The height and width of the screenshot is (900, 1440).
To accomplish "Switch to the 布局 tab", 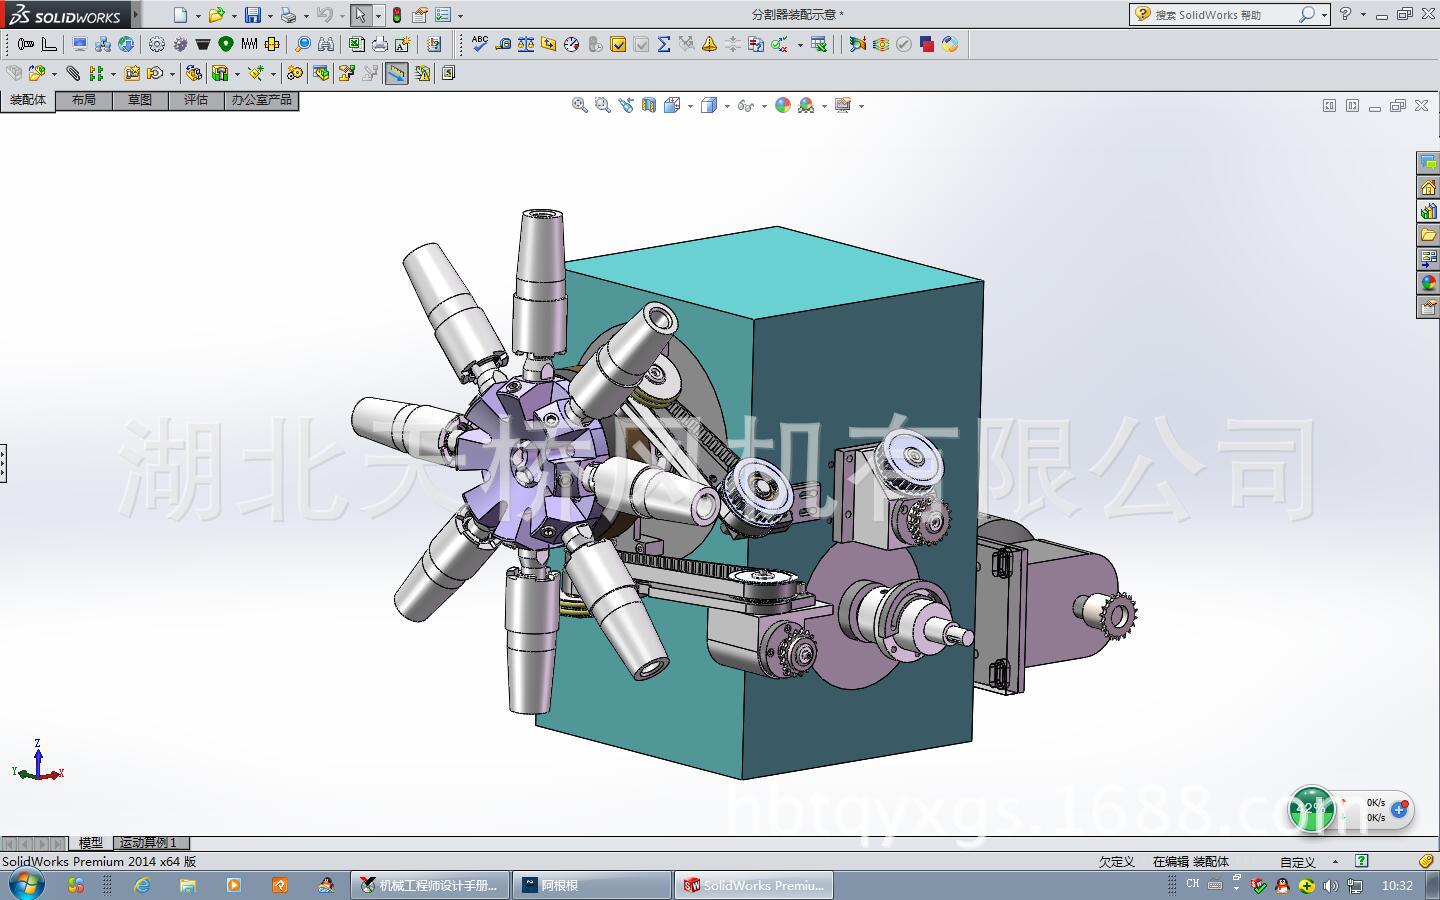I will [84, 100].
